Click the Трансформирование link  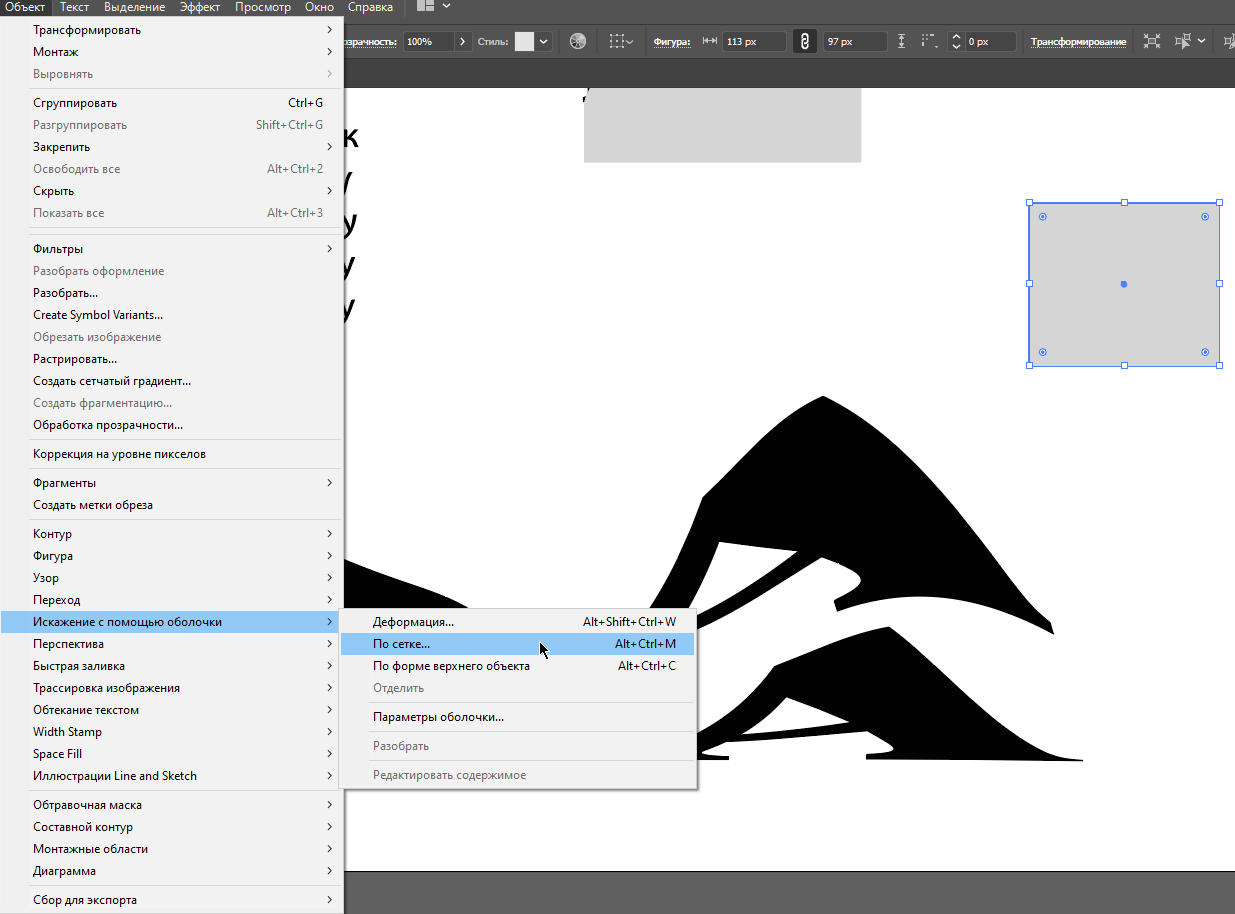tap(1078, 42)
